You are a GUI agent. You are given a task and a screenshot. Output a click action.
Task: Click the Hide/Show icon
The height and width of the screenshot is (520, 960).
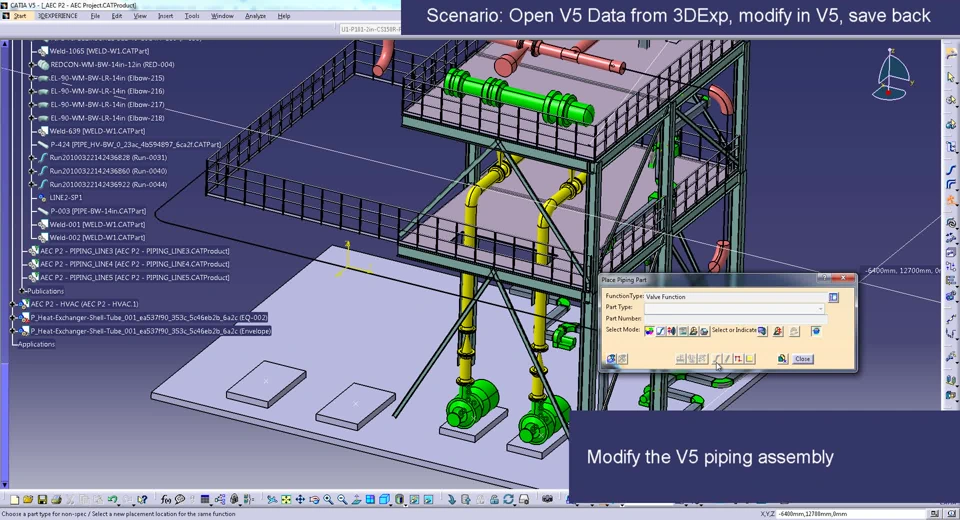[x=414, y=500]
